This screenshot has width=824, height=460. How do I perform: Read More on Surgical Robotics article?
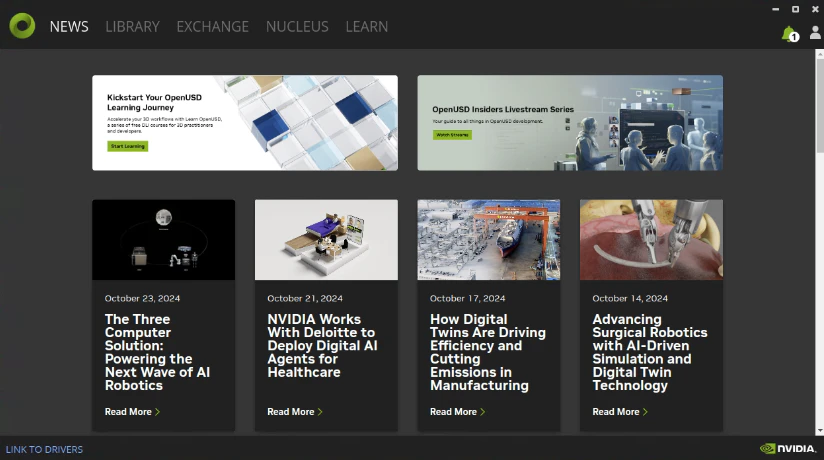click(616, 412)
